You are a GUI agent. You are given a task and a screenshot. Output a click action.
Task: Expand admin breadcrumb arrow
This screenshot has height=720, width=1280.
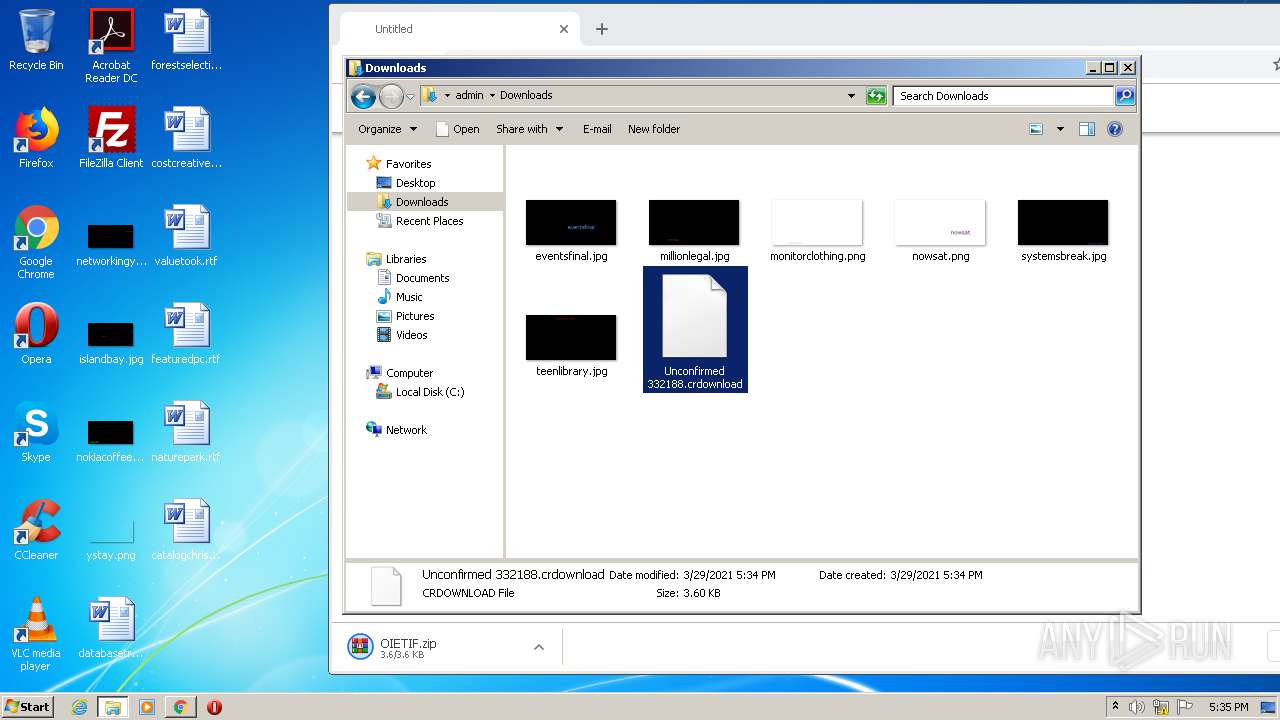click(492, 96)
